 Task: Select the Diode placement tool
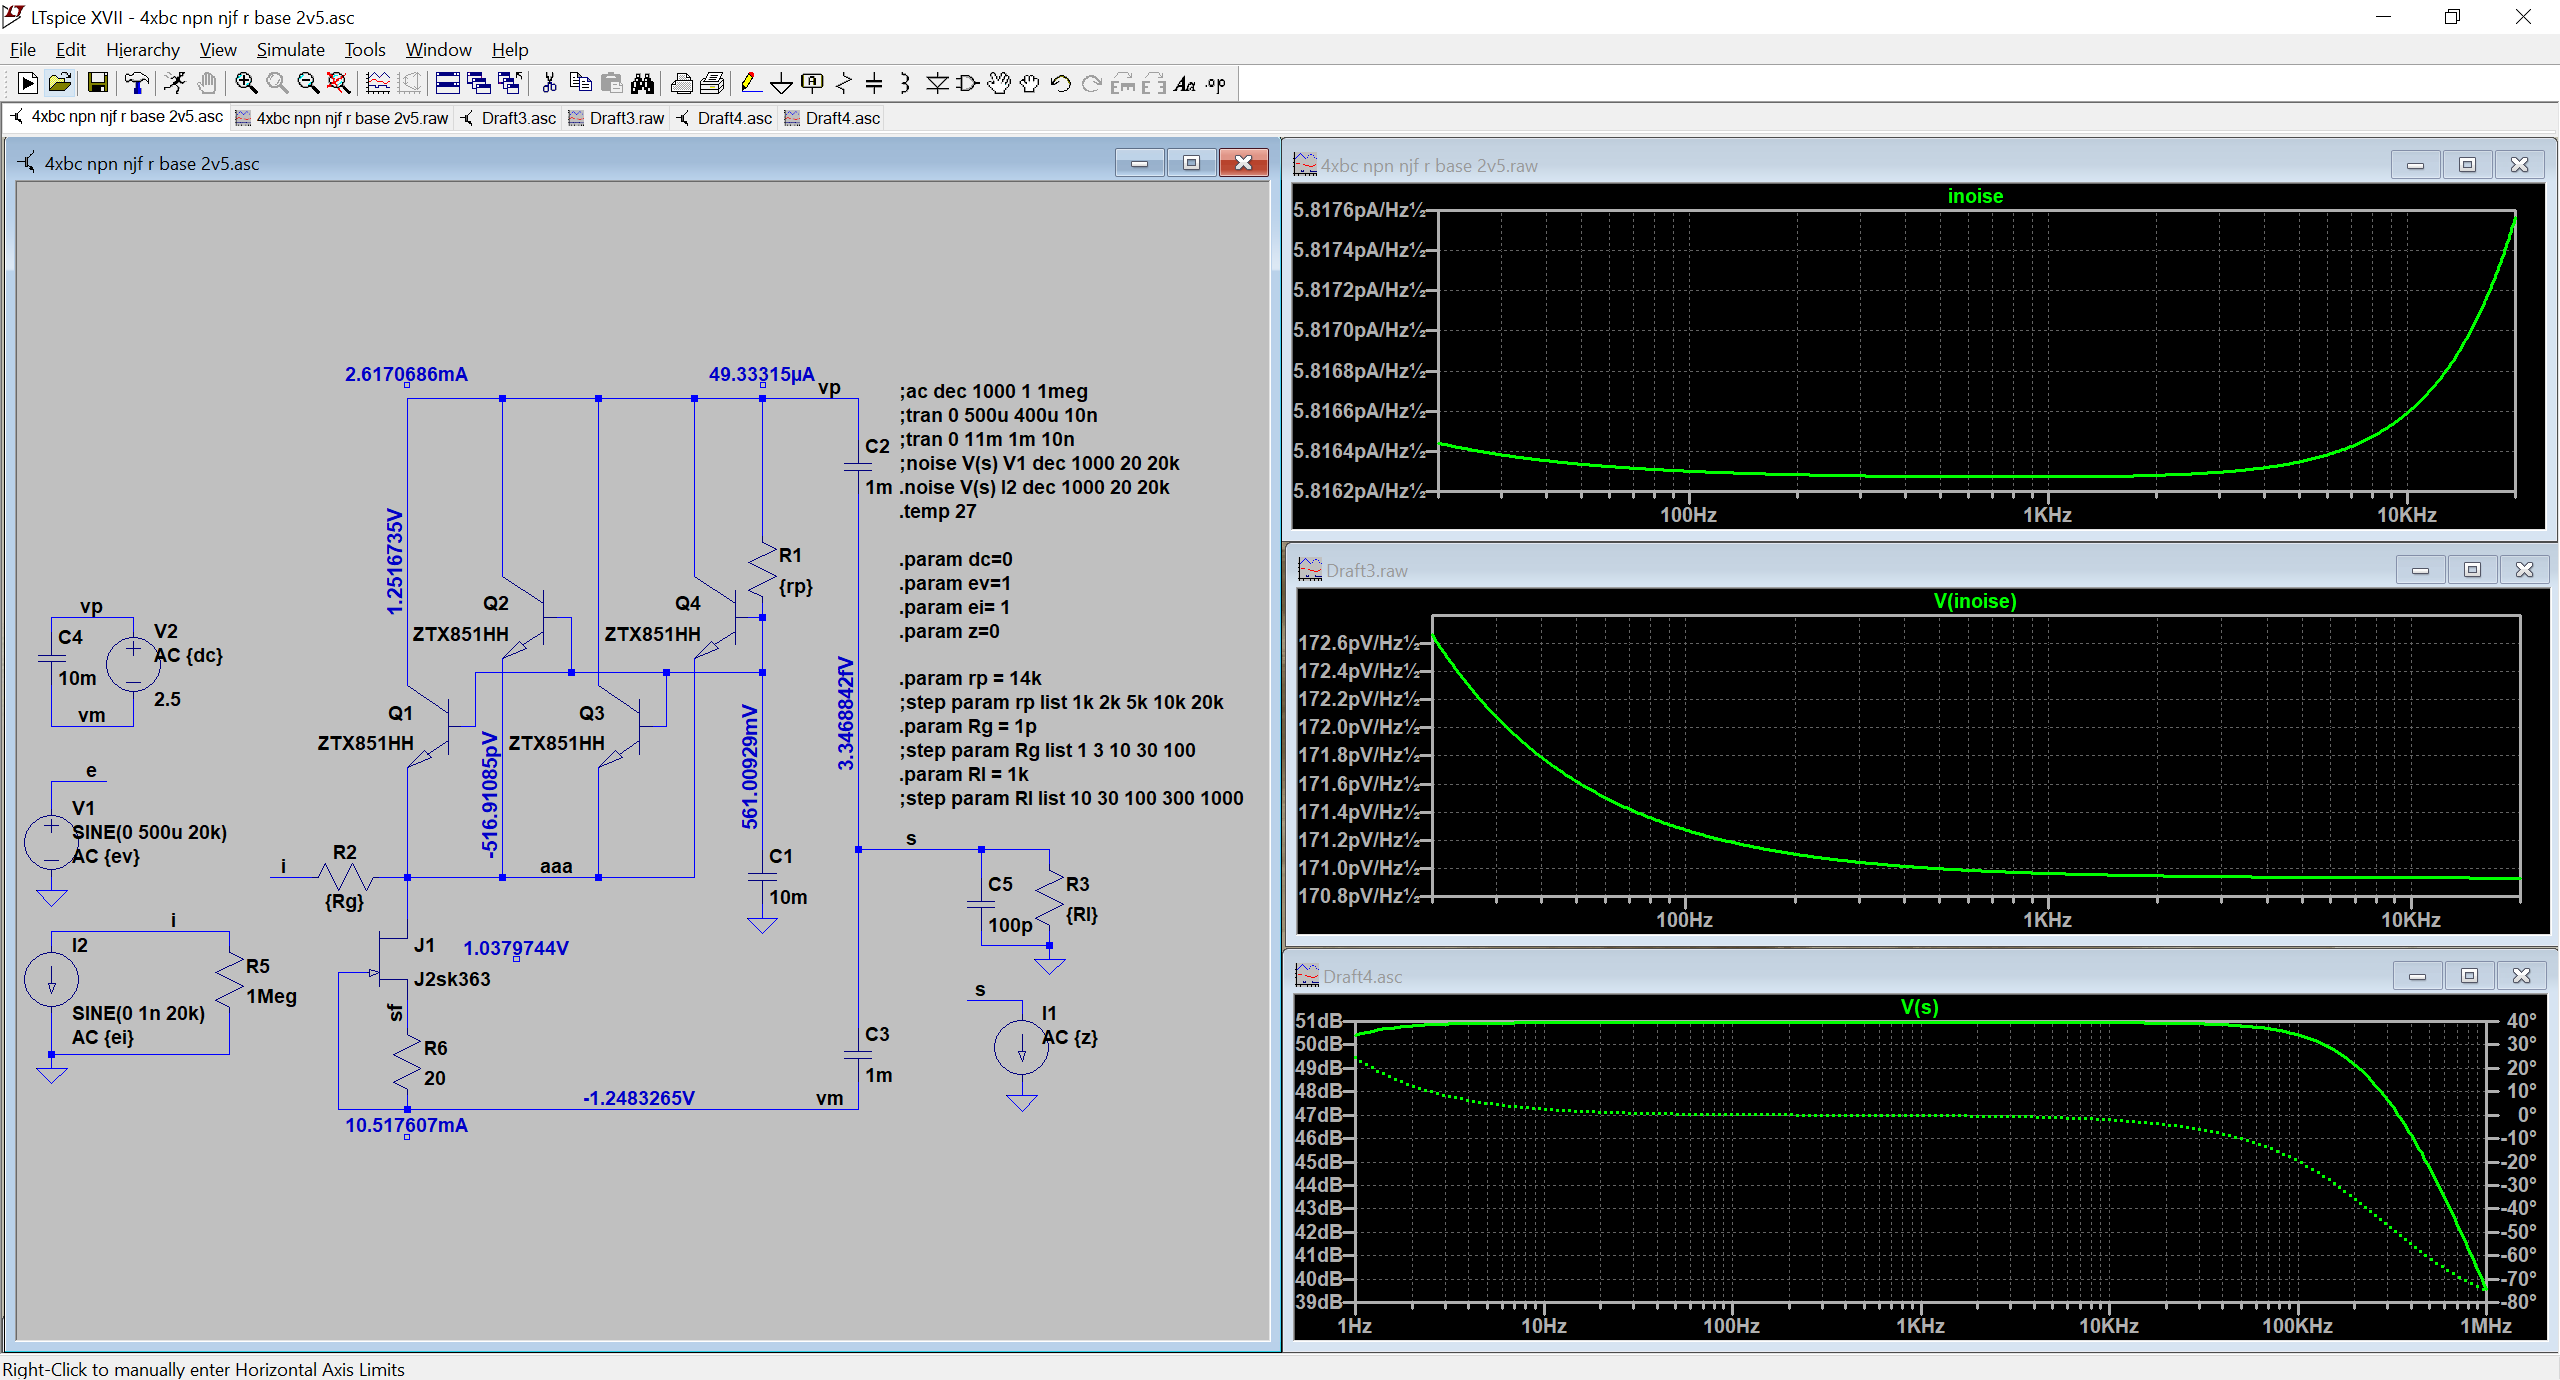[937, 84]
